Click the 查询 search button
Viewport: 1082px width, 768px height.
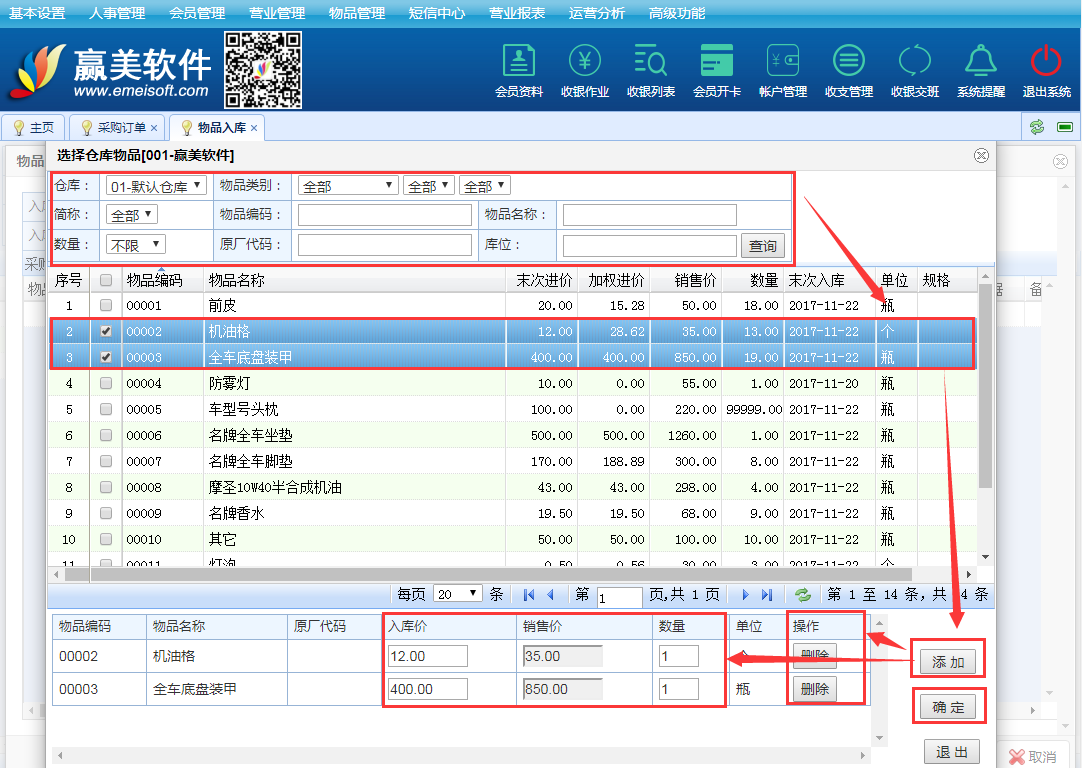click(763, 246)
